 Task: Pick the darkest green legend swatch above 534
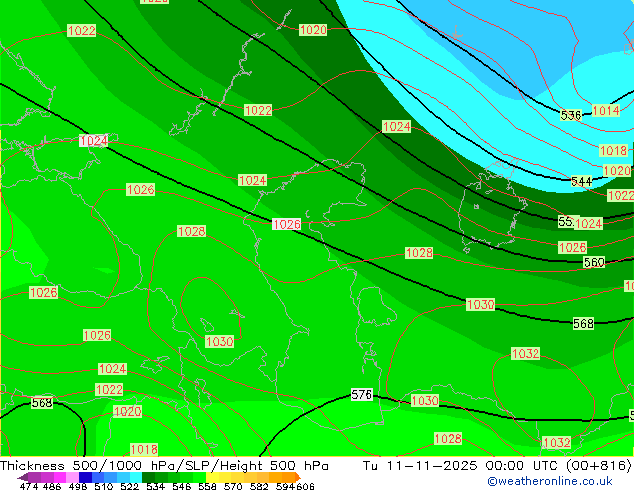[148, 477]
